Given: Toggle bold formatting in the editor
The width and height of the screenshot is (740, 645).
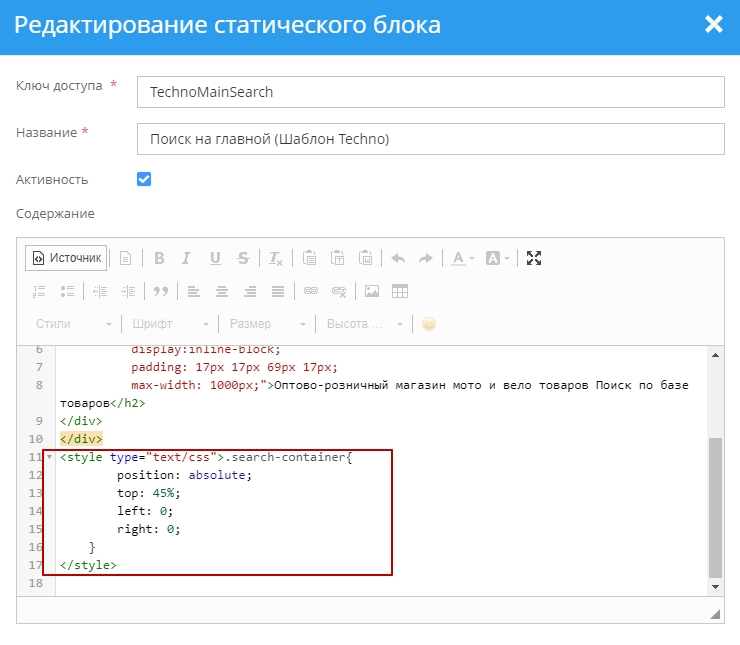Looking at the screenshot, I should pyautogui.click(x=159, y=258).
